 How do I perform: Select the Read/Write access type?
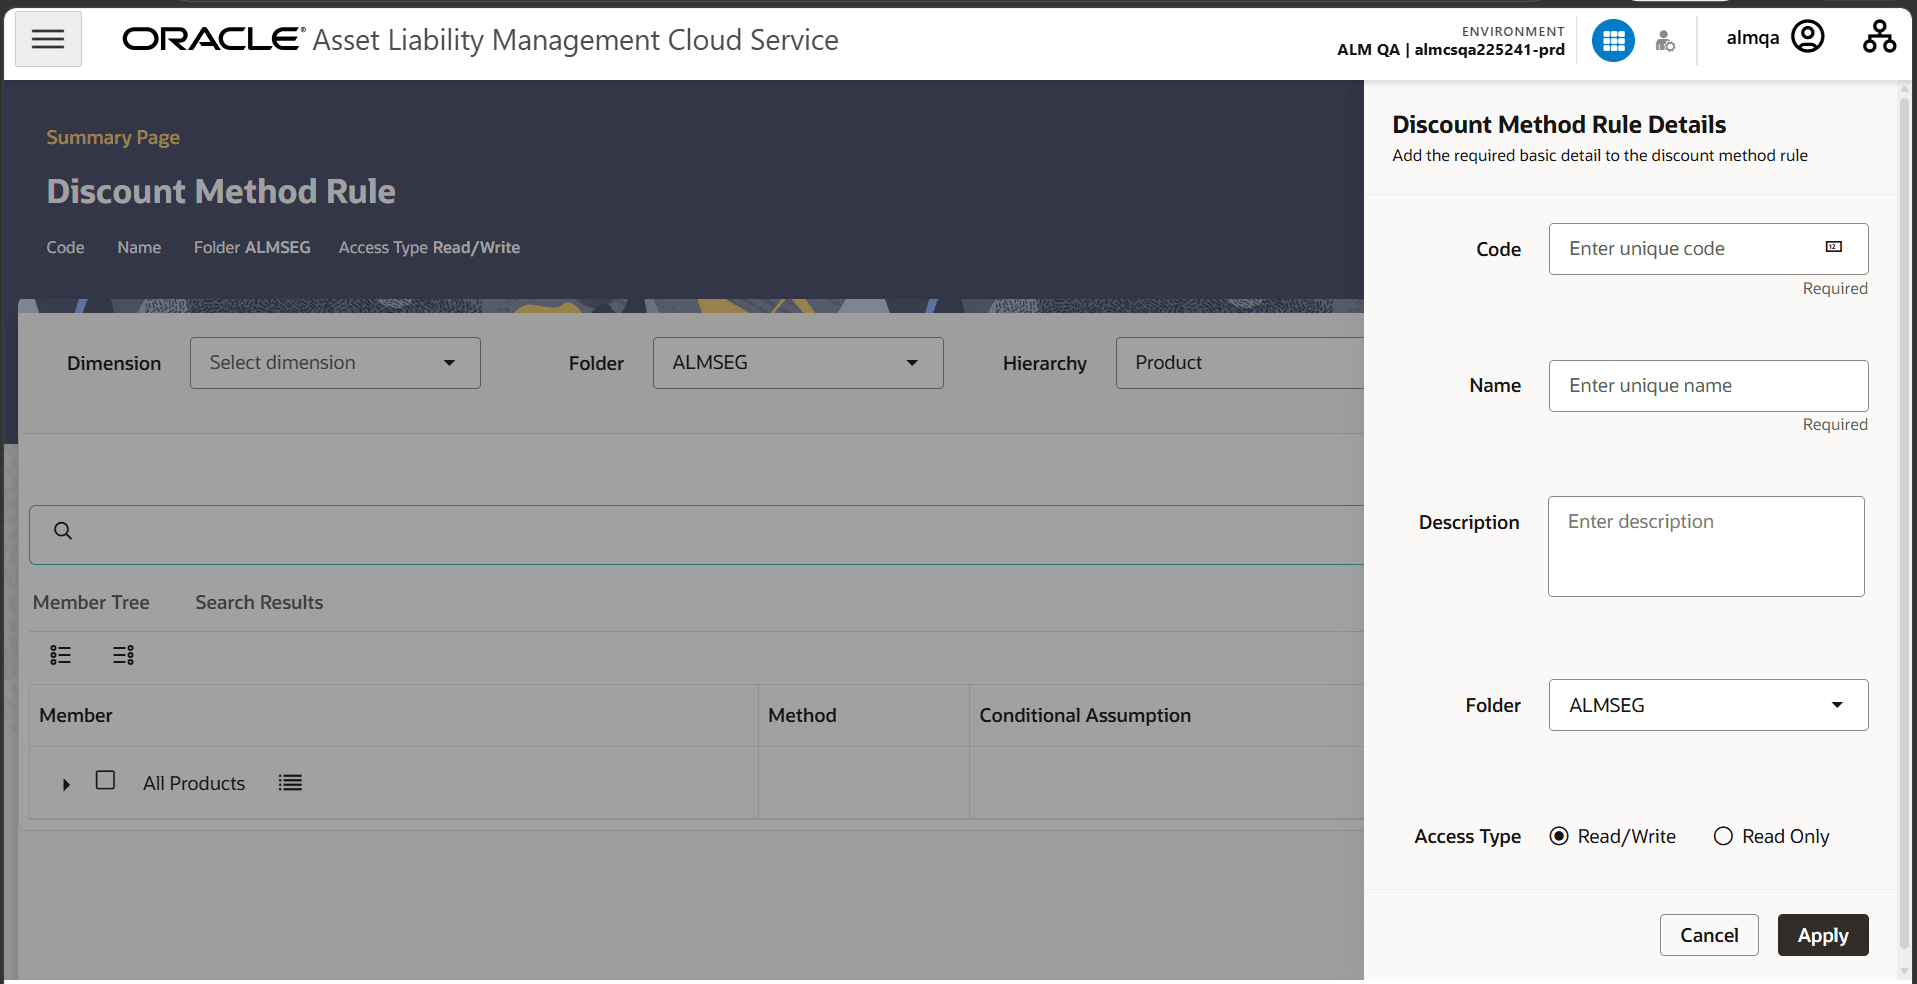[1559, 836]
